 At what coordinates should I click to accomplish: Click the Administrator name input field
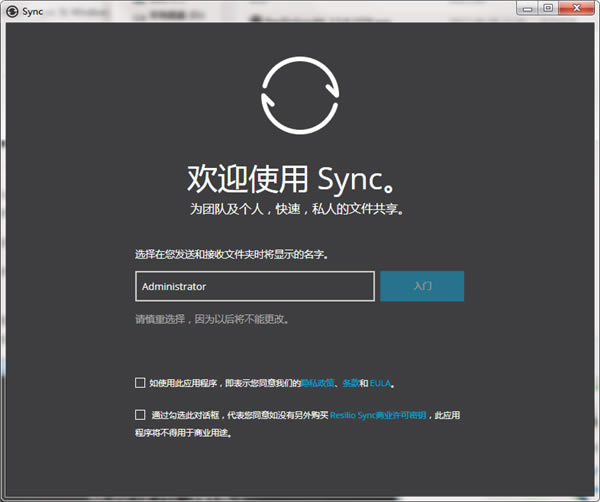[x=254, y=286]
